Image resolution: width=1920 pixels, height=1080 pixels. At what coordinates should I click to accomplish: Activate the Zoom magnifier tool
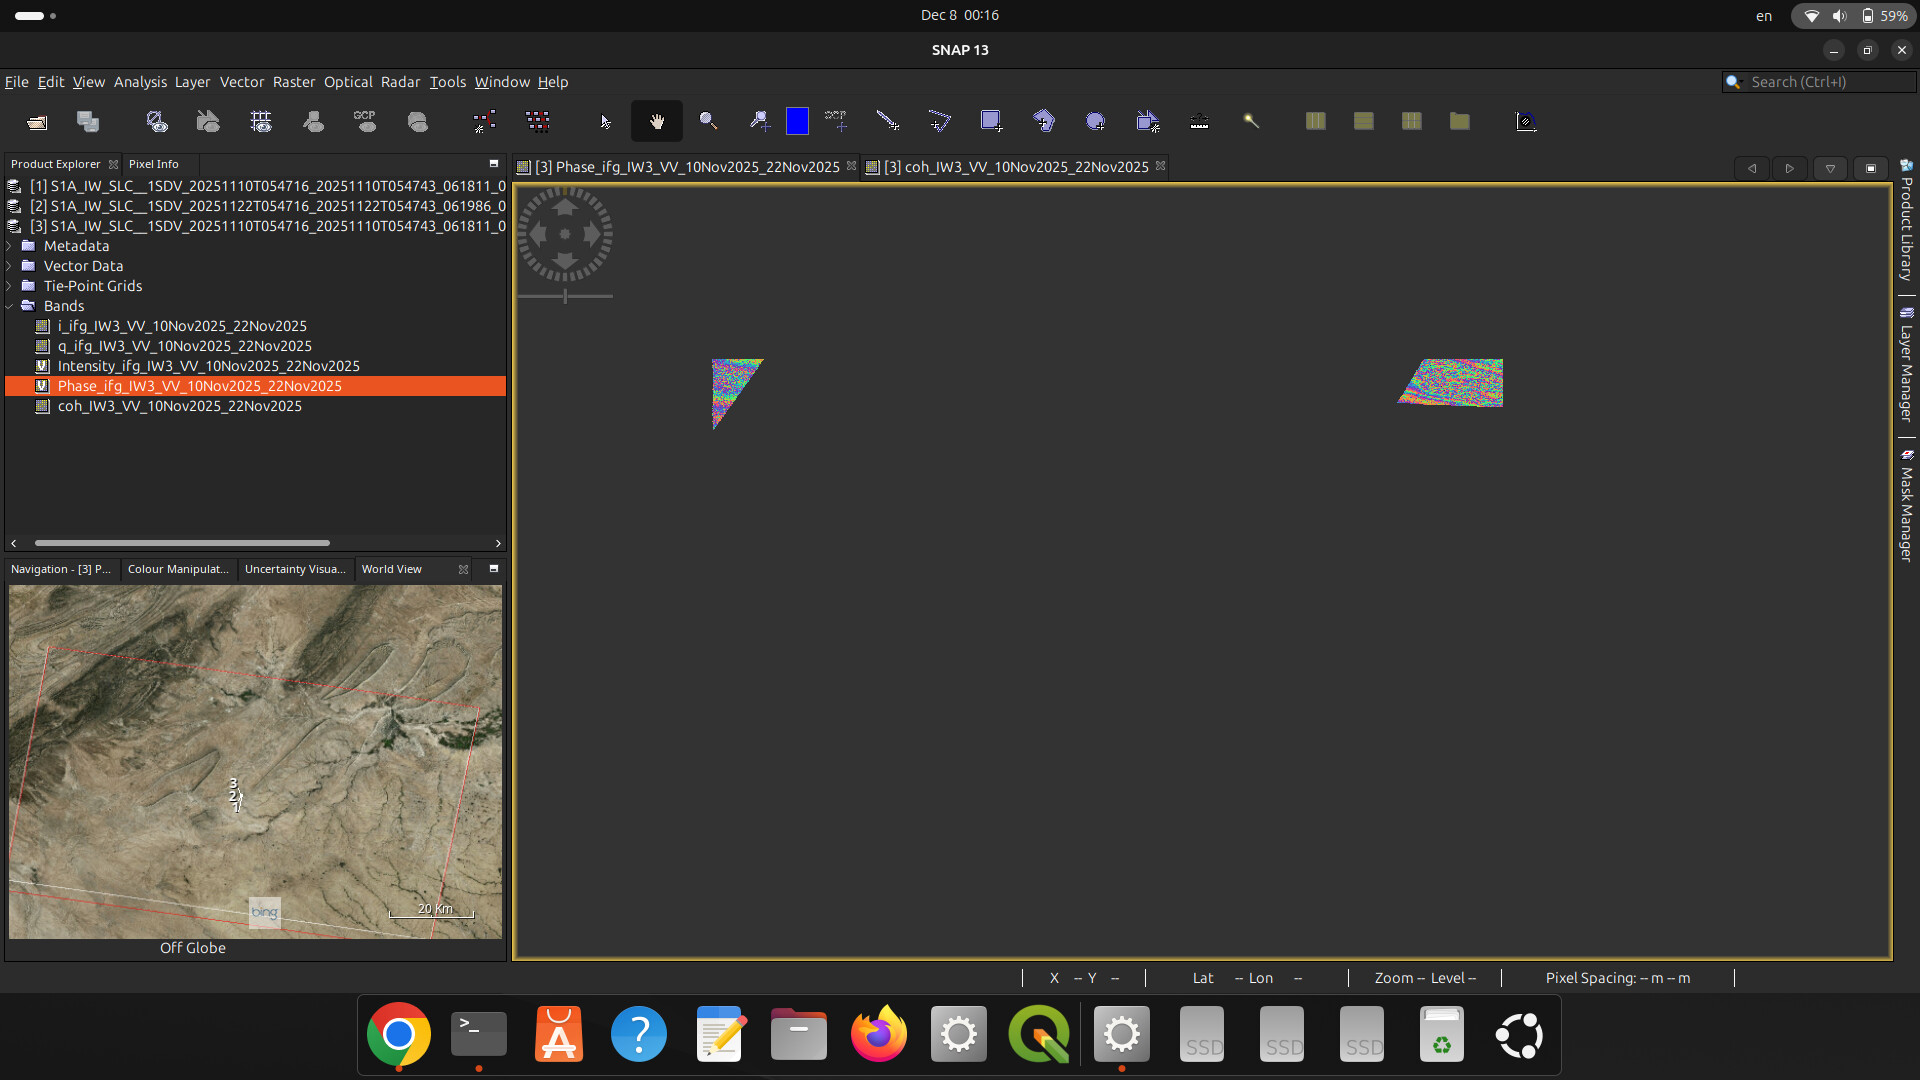[708, 122]
